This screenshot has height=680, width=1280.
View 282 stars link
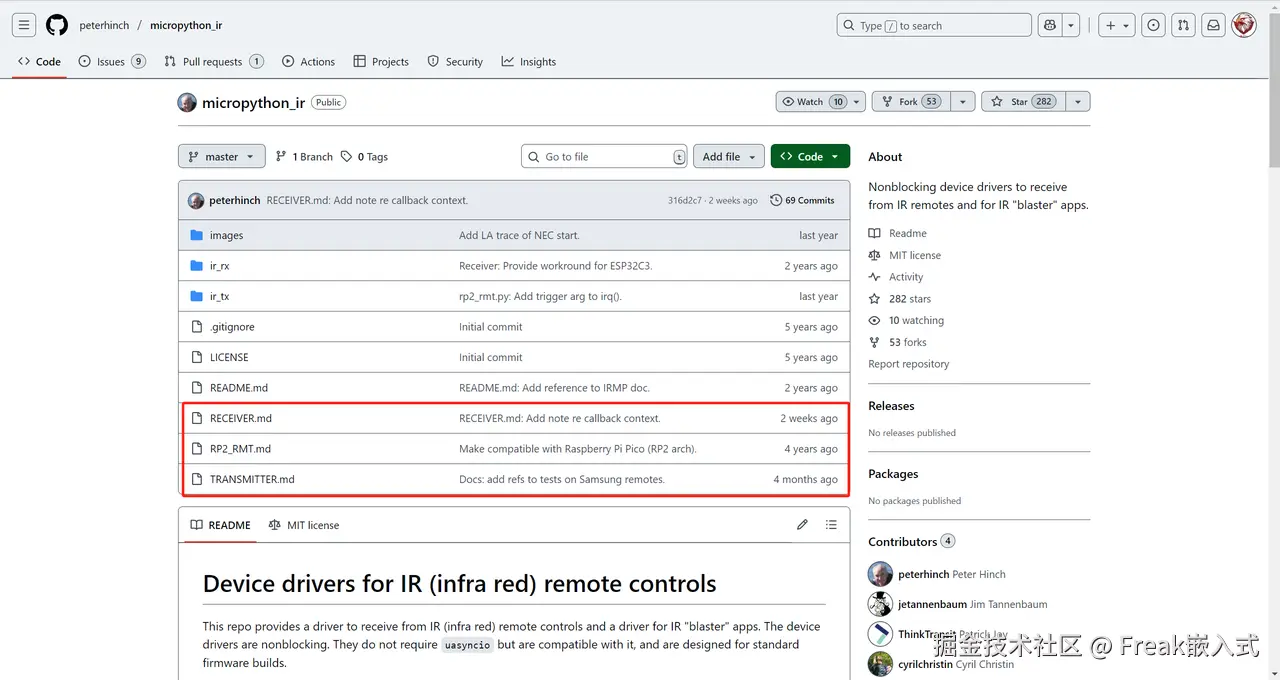coord(900,299)
